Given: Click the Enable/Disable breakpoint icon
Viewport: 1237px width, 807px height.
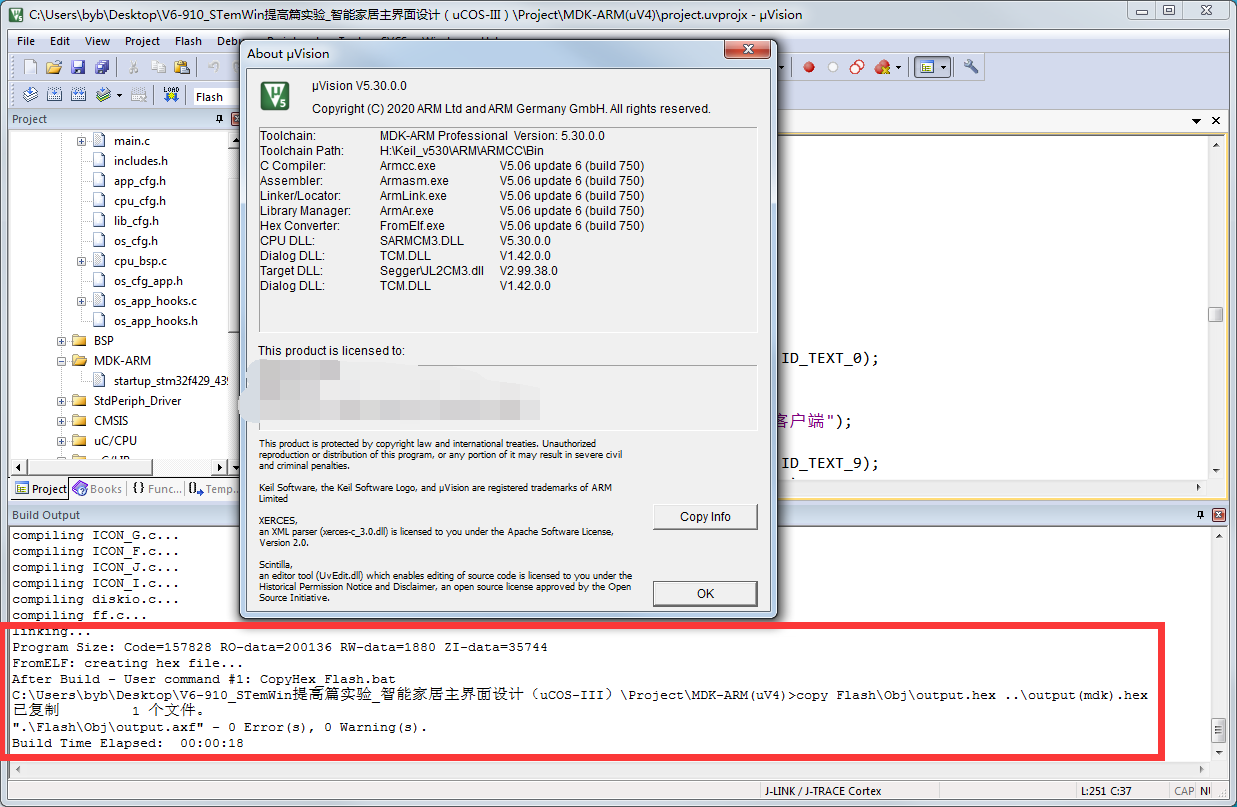Looking at the screenshot, I should (833, 67).
